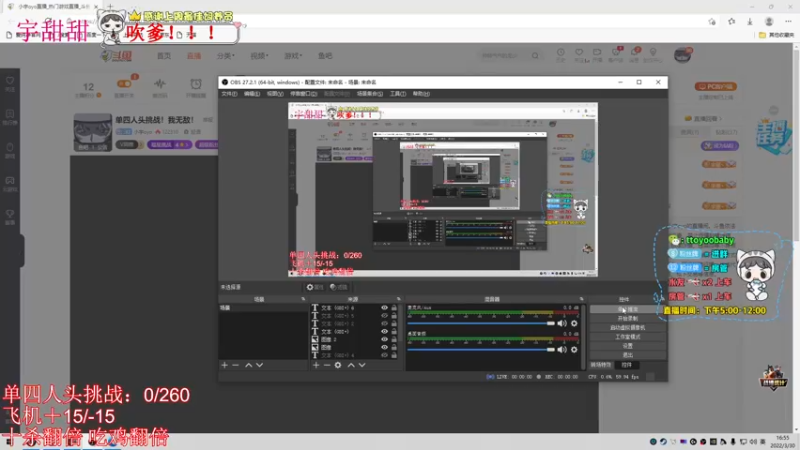Add a new scene with plus icon
The height and width of the screenshot is (450, 800).
tap(224, 365)
